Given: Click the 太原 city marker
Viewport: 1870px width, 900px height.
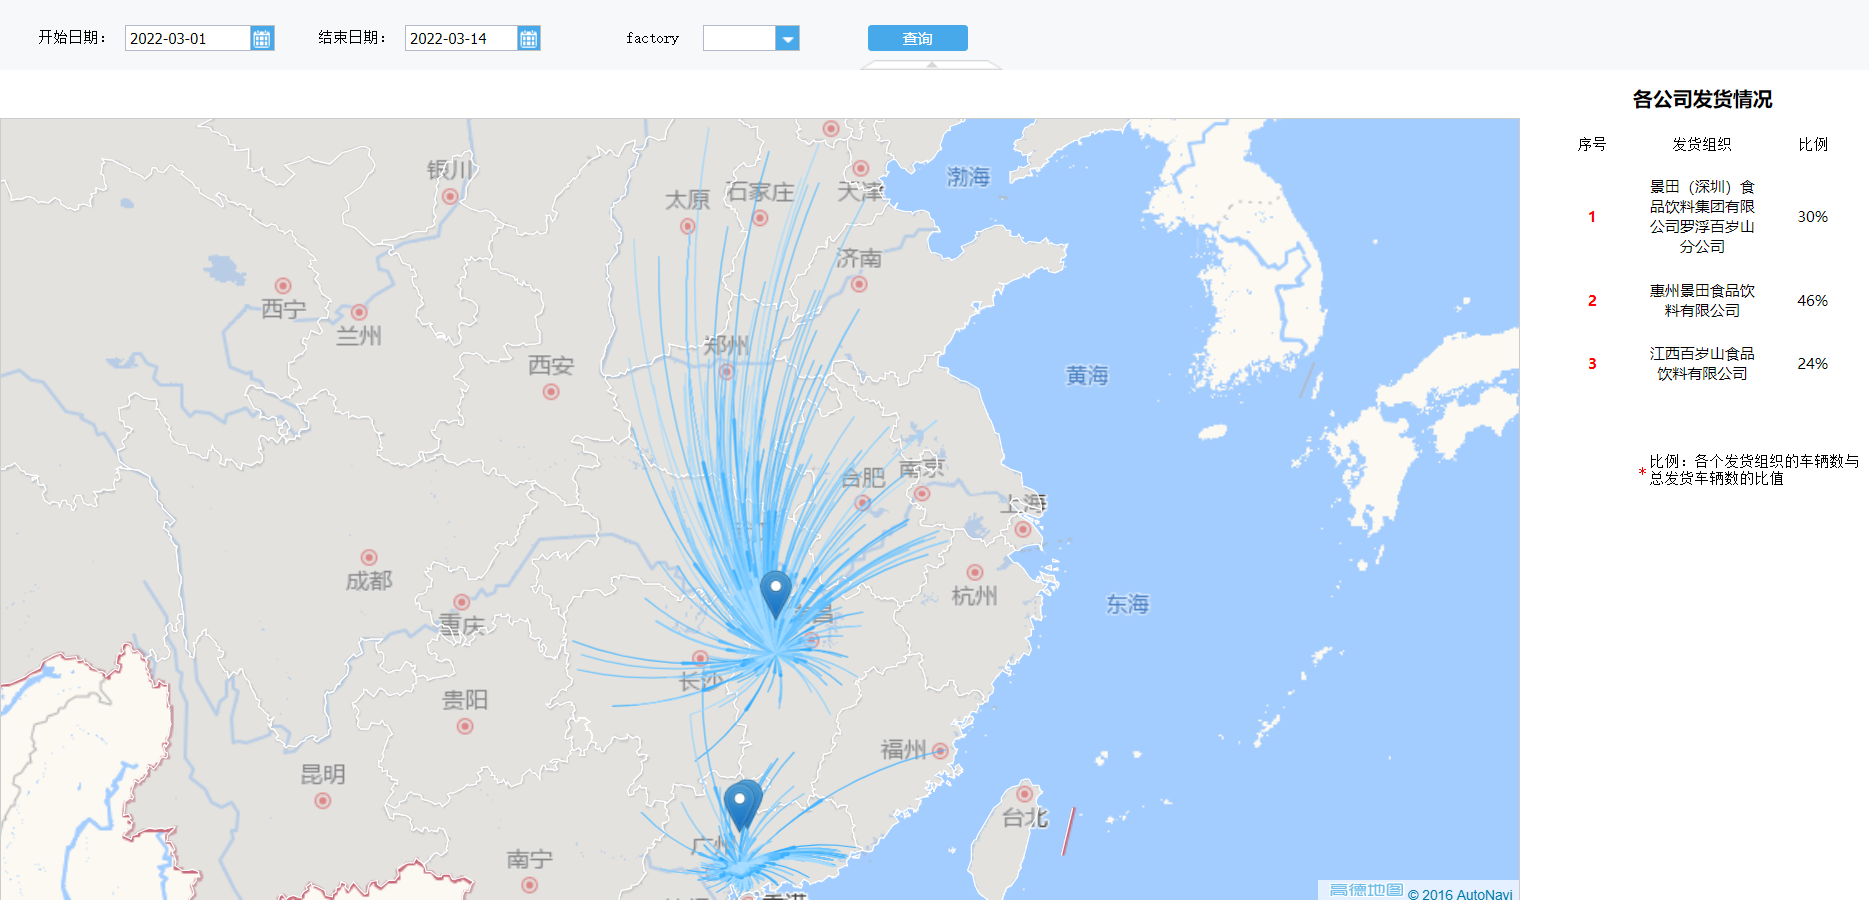Looking at the screenshot, I should tap(687, 226).
